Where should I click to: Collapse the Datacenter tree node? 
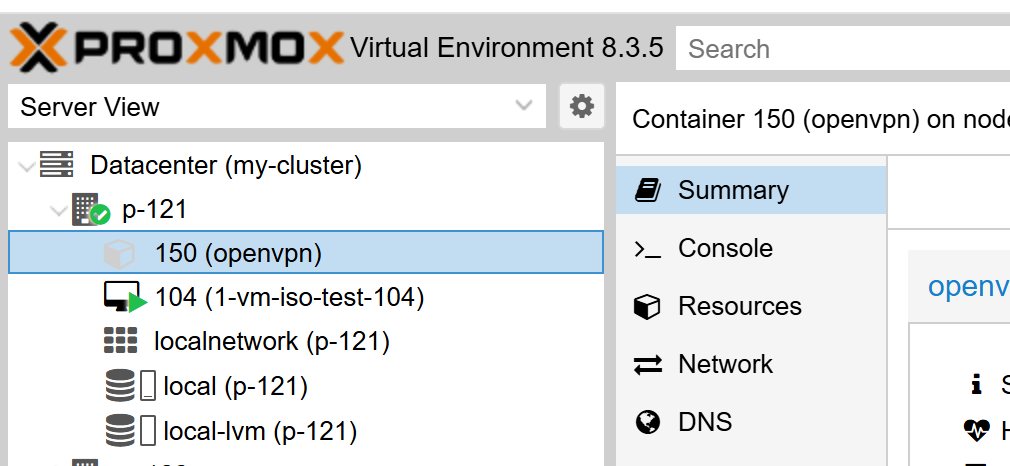27,166
